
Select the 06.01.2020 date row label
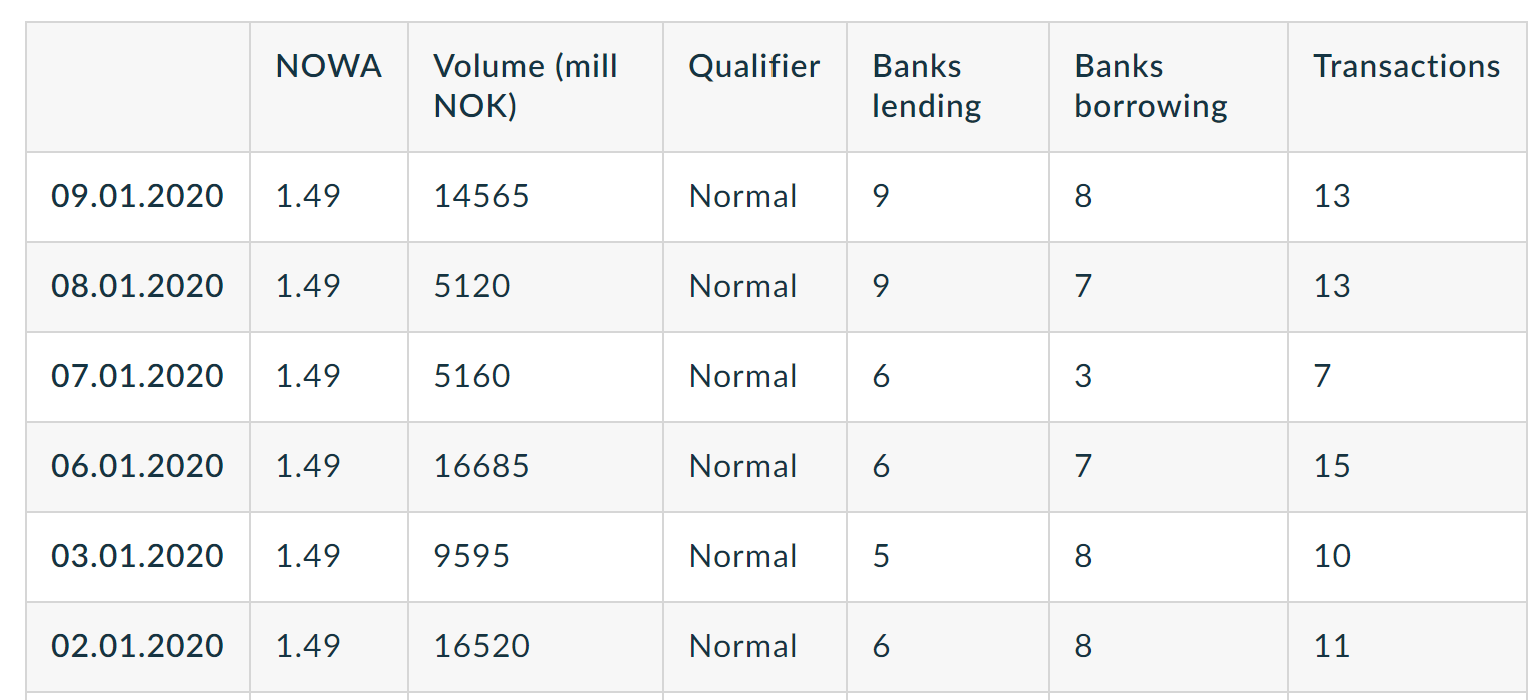[x=137, y=466]
